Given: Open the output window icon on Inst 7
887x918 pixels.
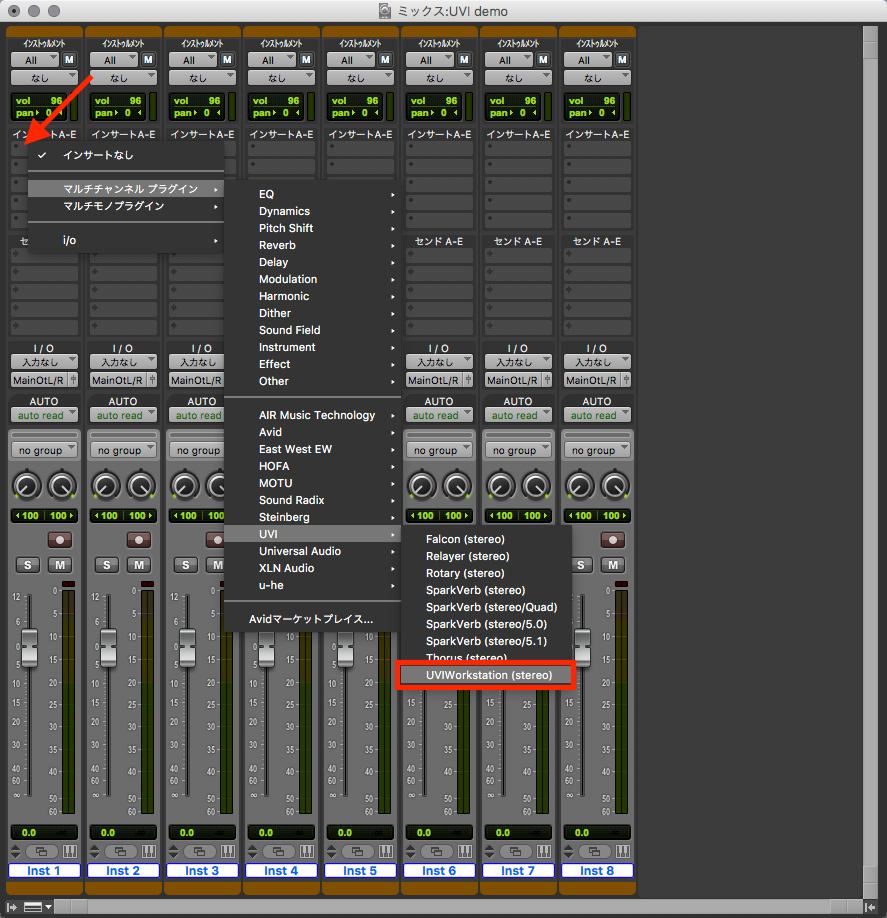Looking at the screenshot, I should 515,851.
